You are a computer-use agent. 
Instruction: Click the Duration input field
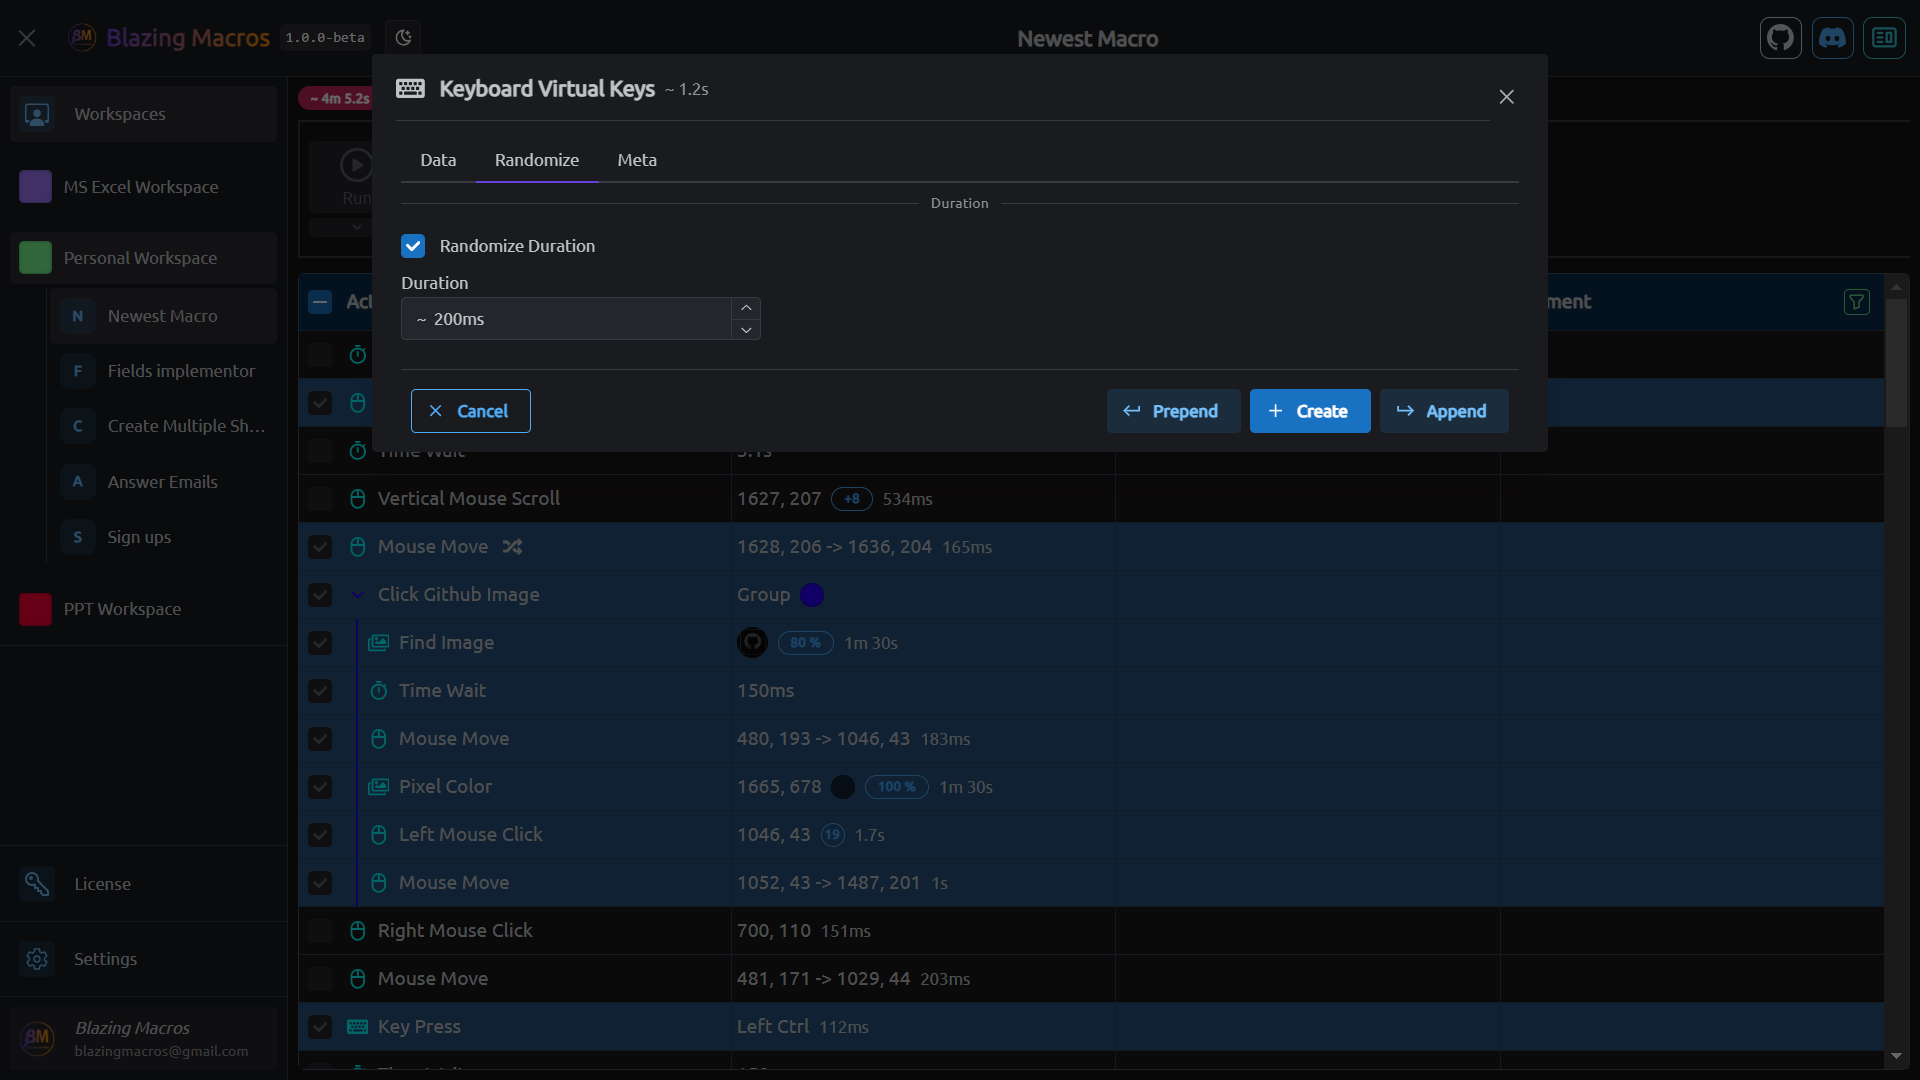coord(566,319)
